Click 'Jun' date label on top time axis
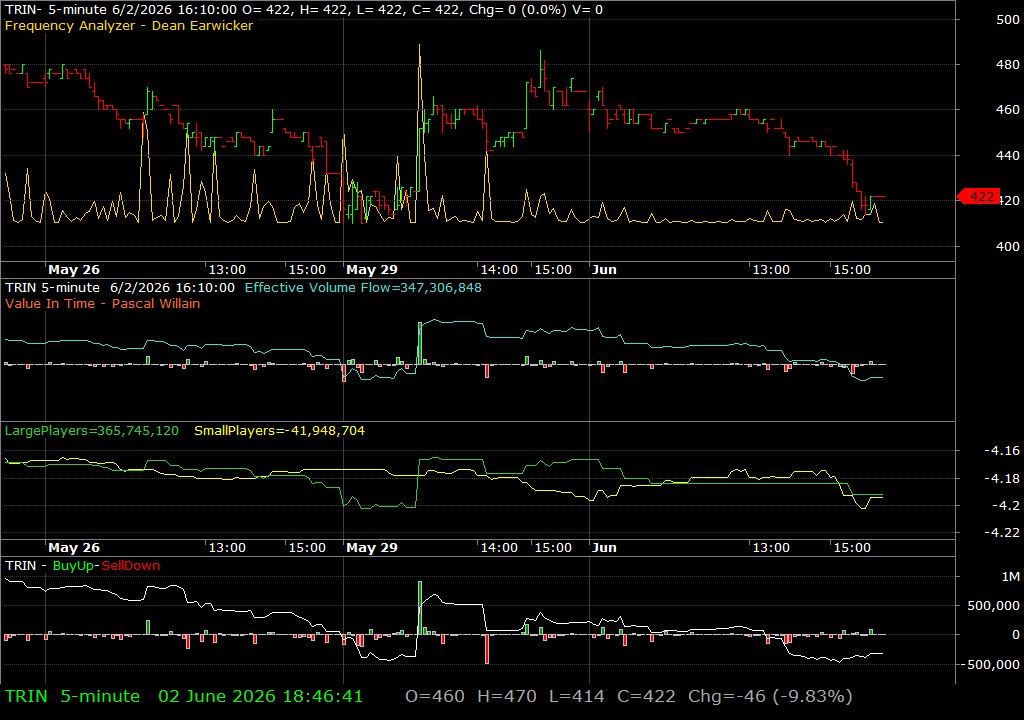This screenshot has width=1024, height=720. click(604, 269)
